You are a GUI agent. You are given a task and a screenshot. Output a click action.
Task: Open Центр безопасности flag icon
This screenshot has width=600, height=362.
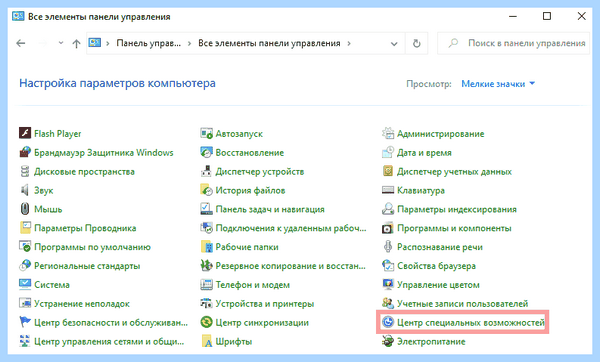[25, 322]
